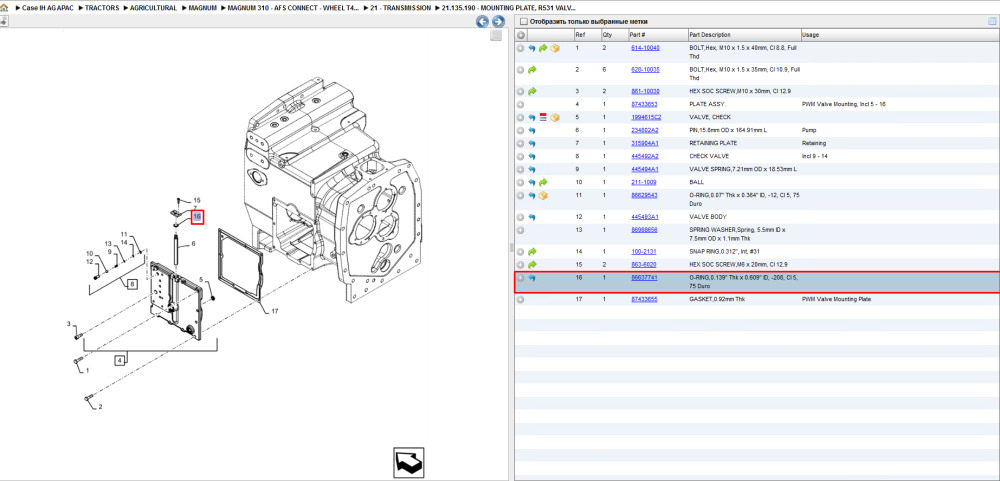The height and width of the screenshot is (481, 1000).
Task: Click the blue arrow icon on VALVE, CHECK row
Action: 532,117
